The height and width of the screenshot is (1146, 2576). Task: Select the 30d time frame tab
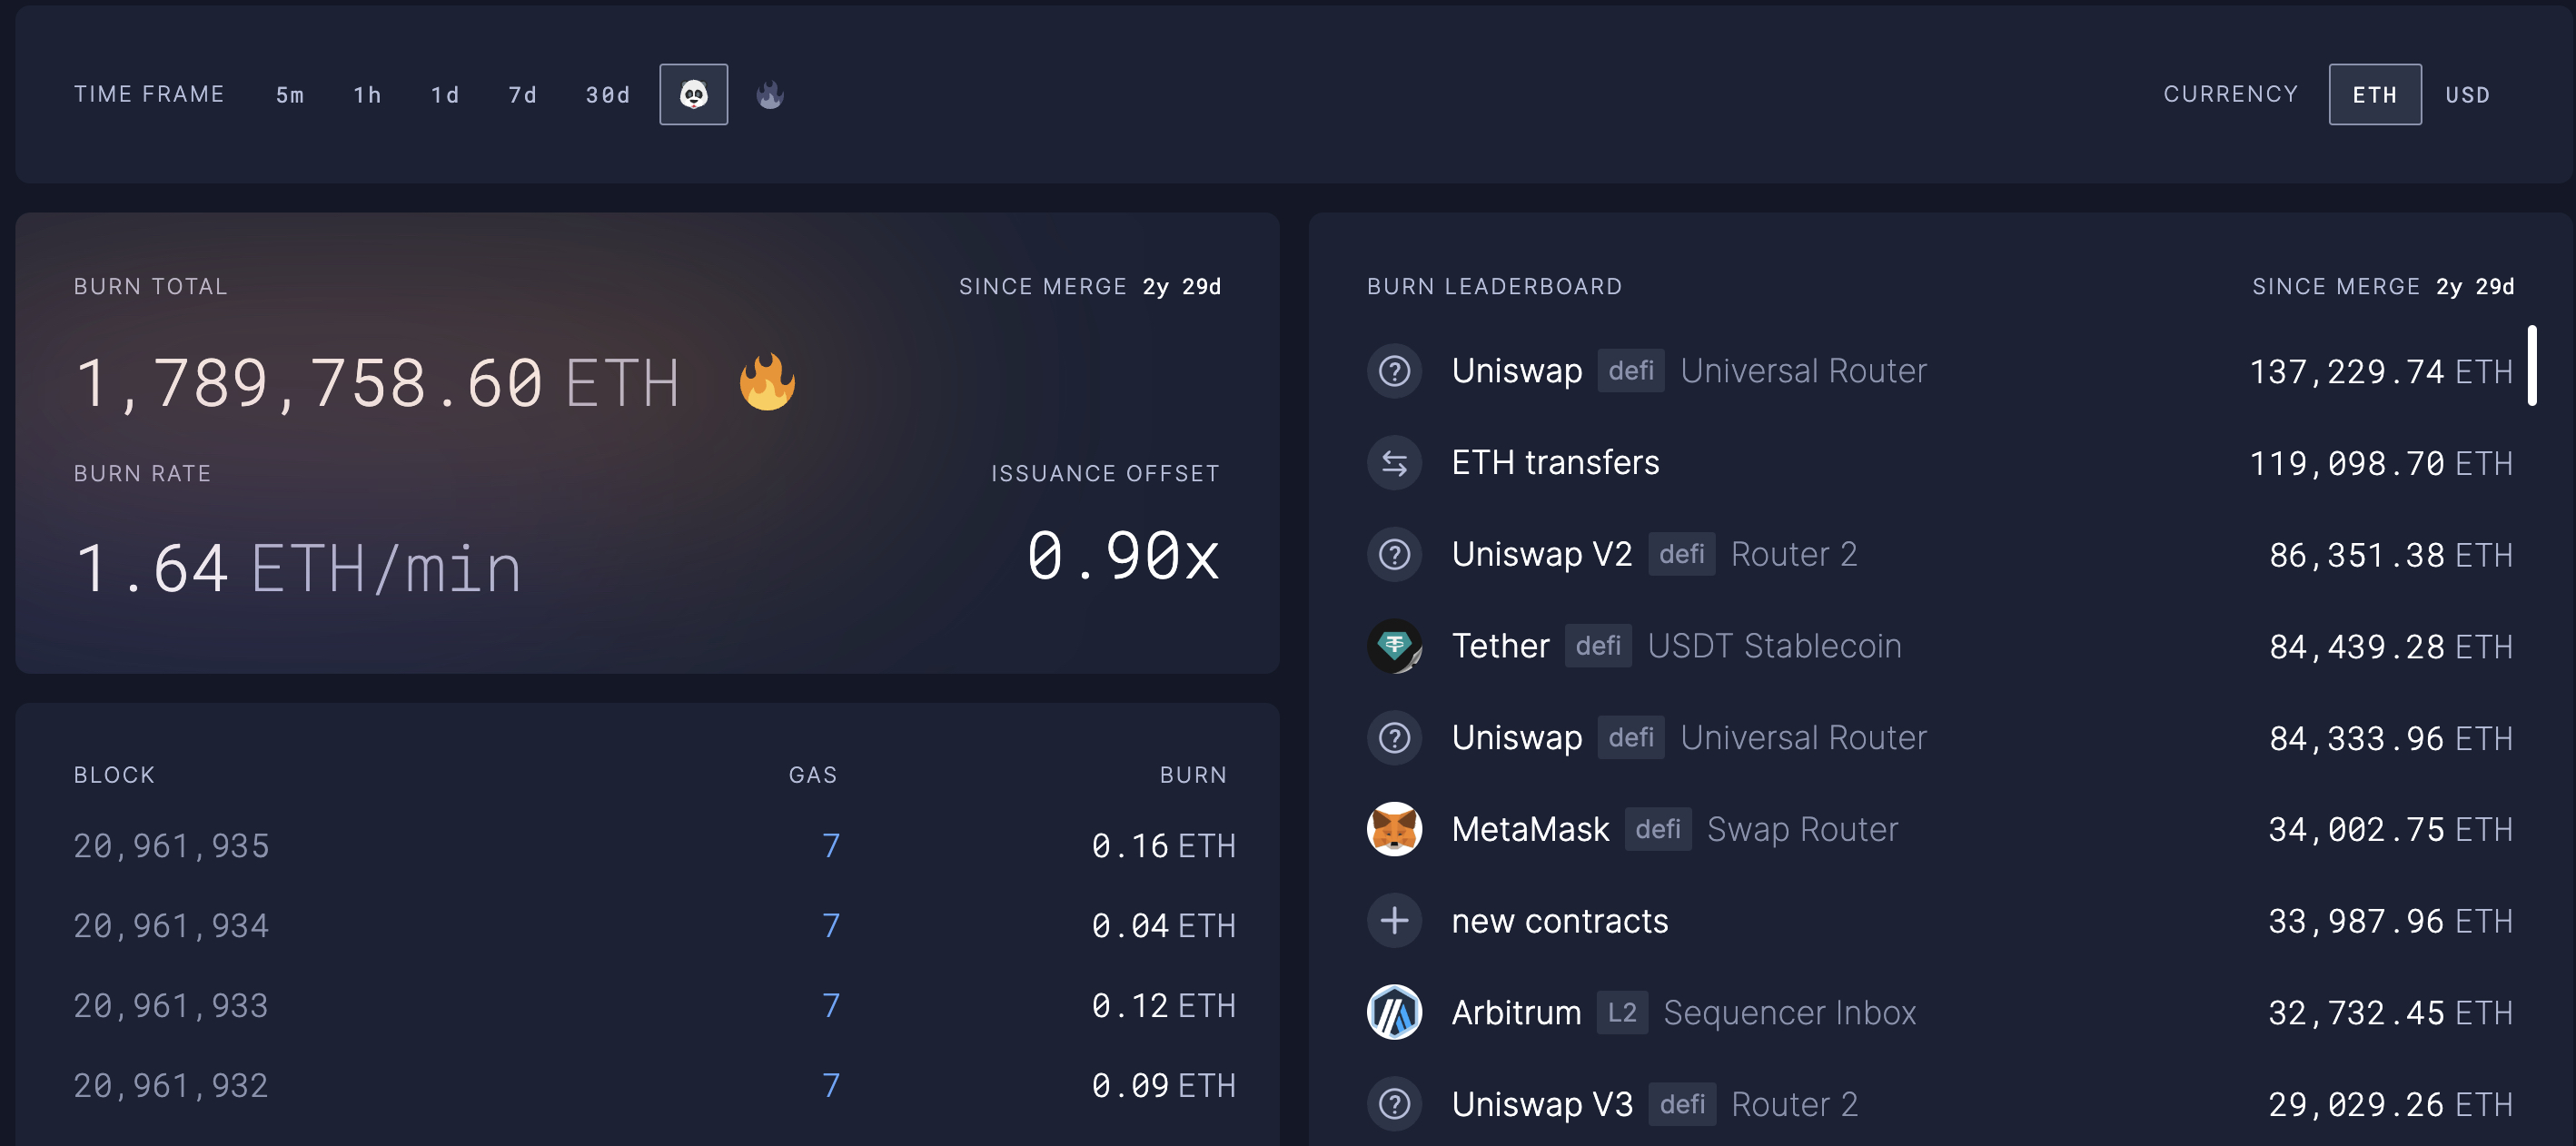[606, 94]
